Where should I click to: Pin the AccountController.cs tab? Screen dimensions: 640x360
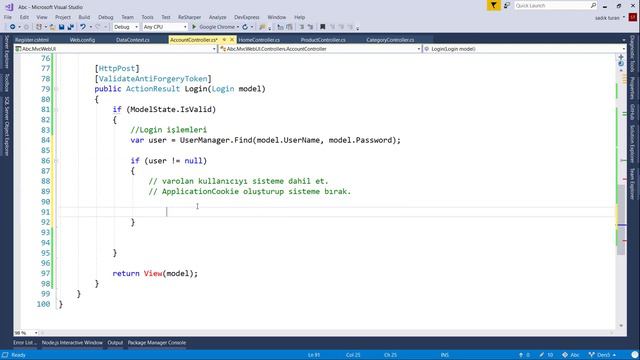pyautogui.click(x=224, y=40)
